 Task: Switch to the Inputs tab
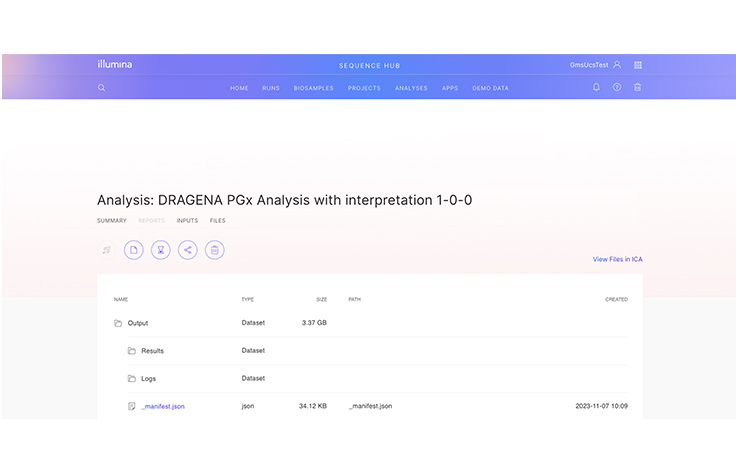[x=187, y=220]
